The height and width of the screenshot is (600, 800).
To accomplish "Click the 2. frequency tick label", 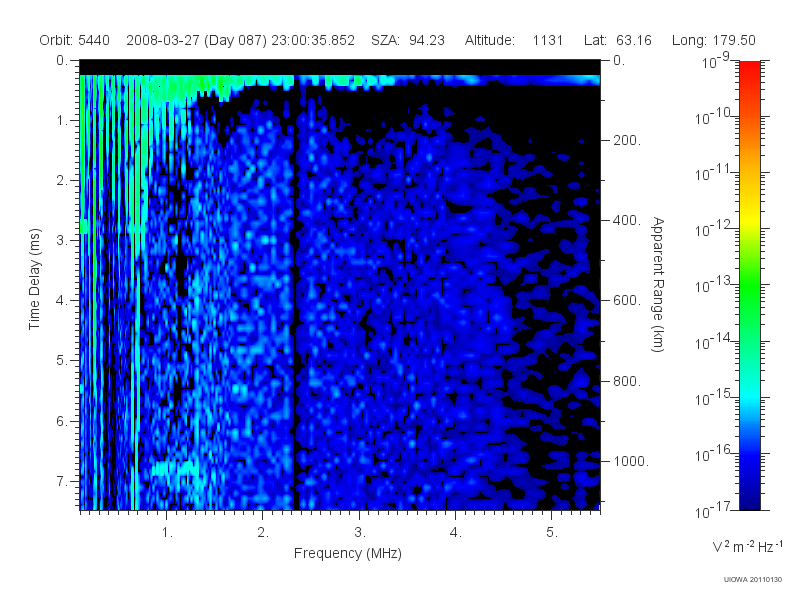I will 263,533.
